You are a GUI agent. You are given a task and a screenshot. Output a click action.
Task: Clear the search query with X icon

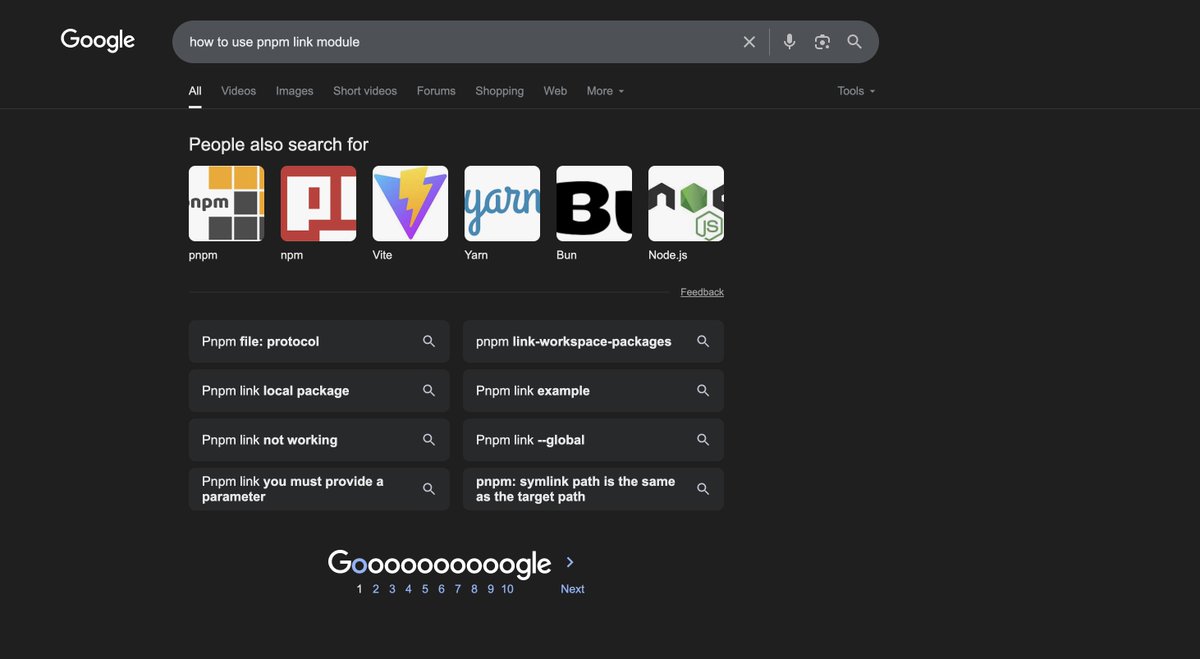click(x=749, y=42)
